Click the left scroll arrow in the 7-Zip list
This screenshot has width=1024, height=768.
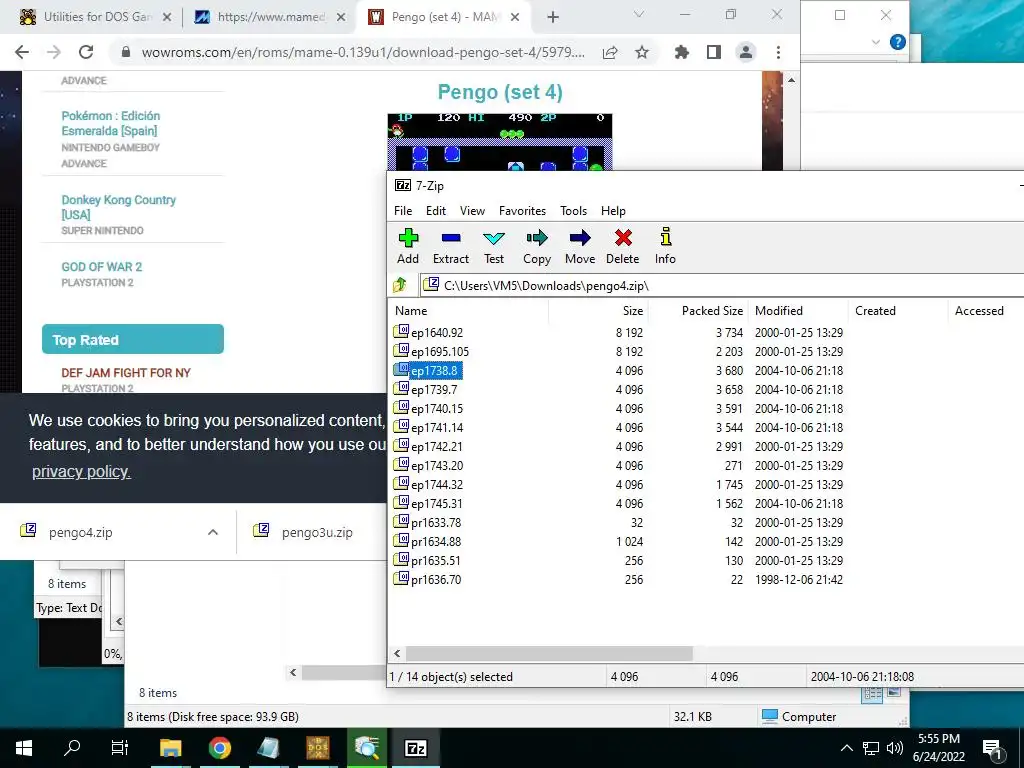397,653
